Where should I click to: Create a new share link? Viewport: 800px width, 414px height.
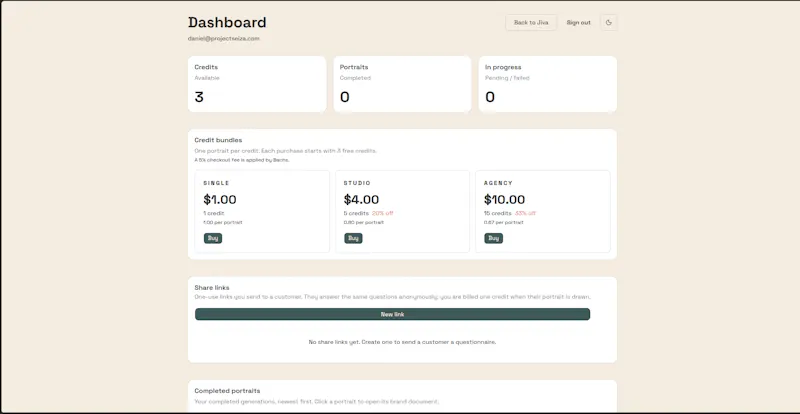pos(392,314)
